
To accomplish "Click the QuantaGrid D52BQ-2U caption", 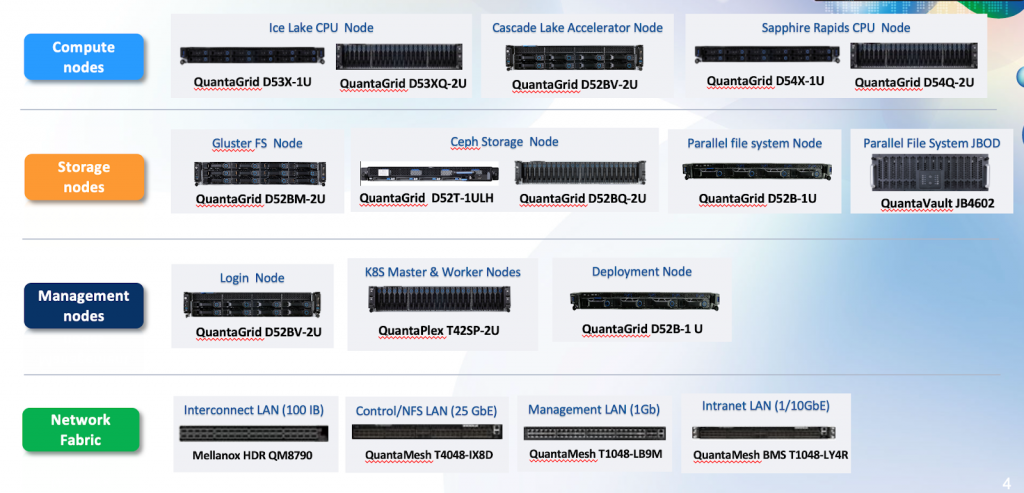I will coord(583,198).
